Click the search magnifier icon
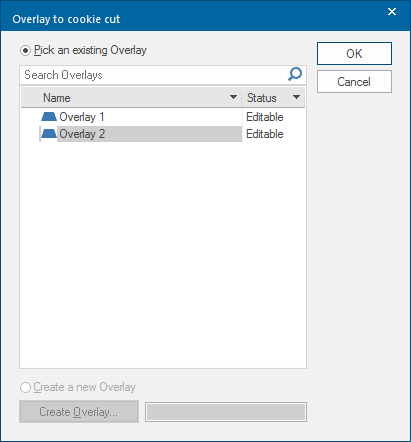411x442 pixels. [295, 74]
